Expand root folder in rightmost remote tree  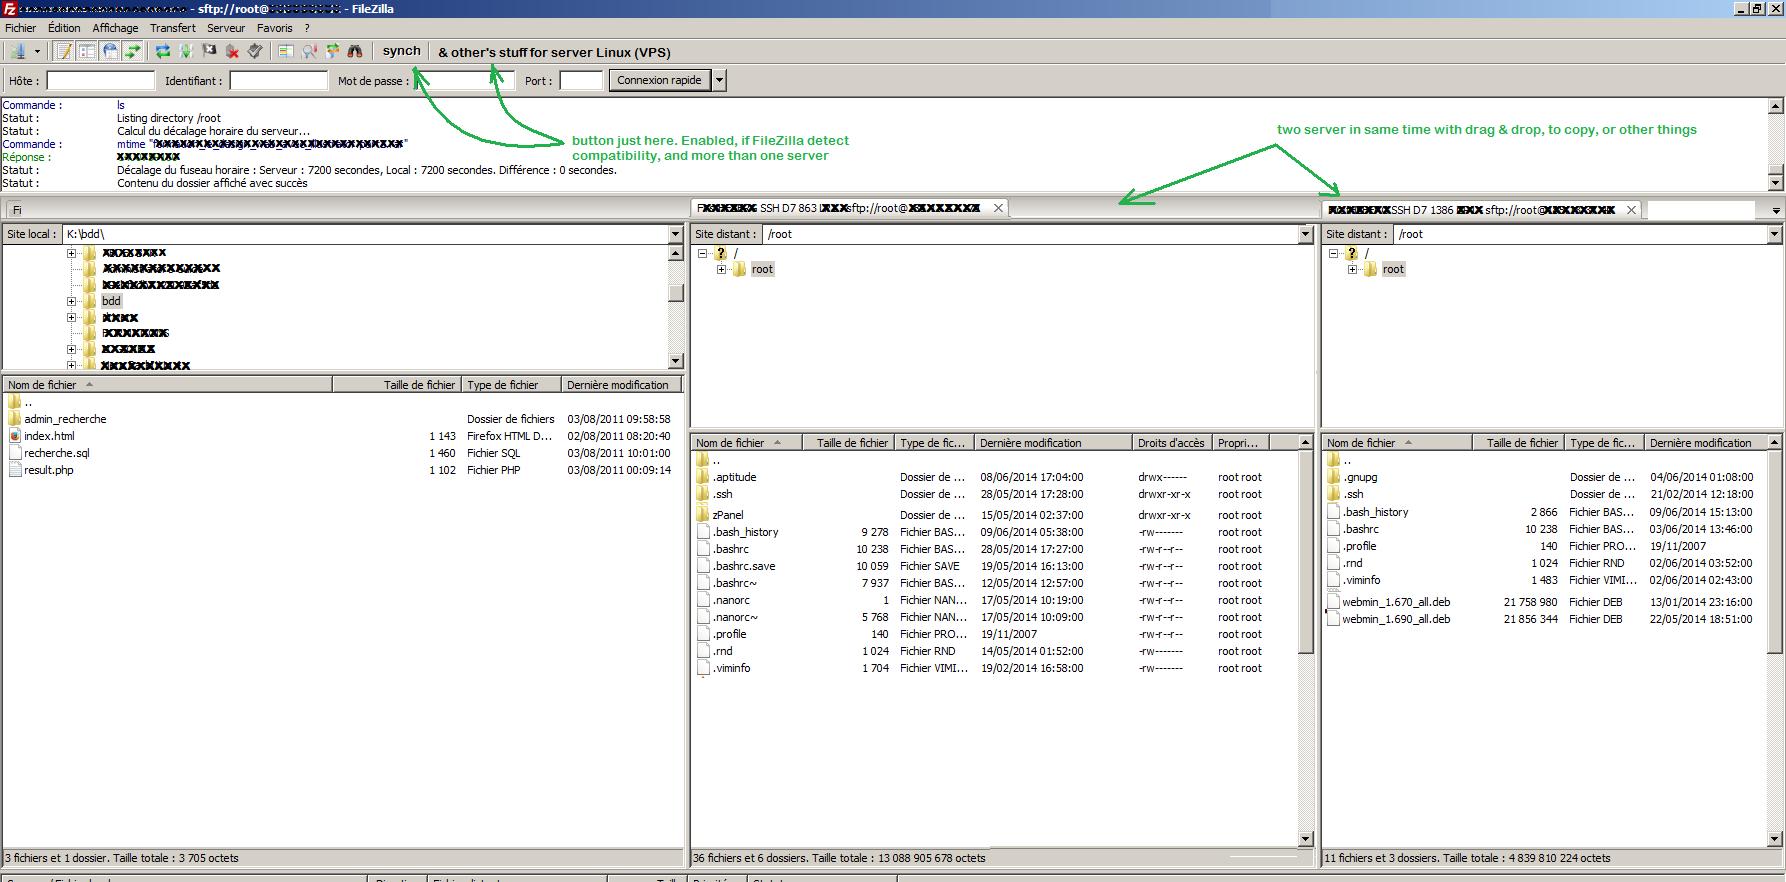pyautogui.click(x=1352, y=270)
